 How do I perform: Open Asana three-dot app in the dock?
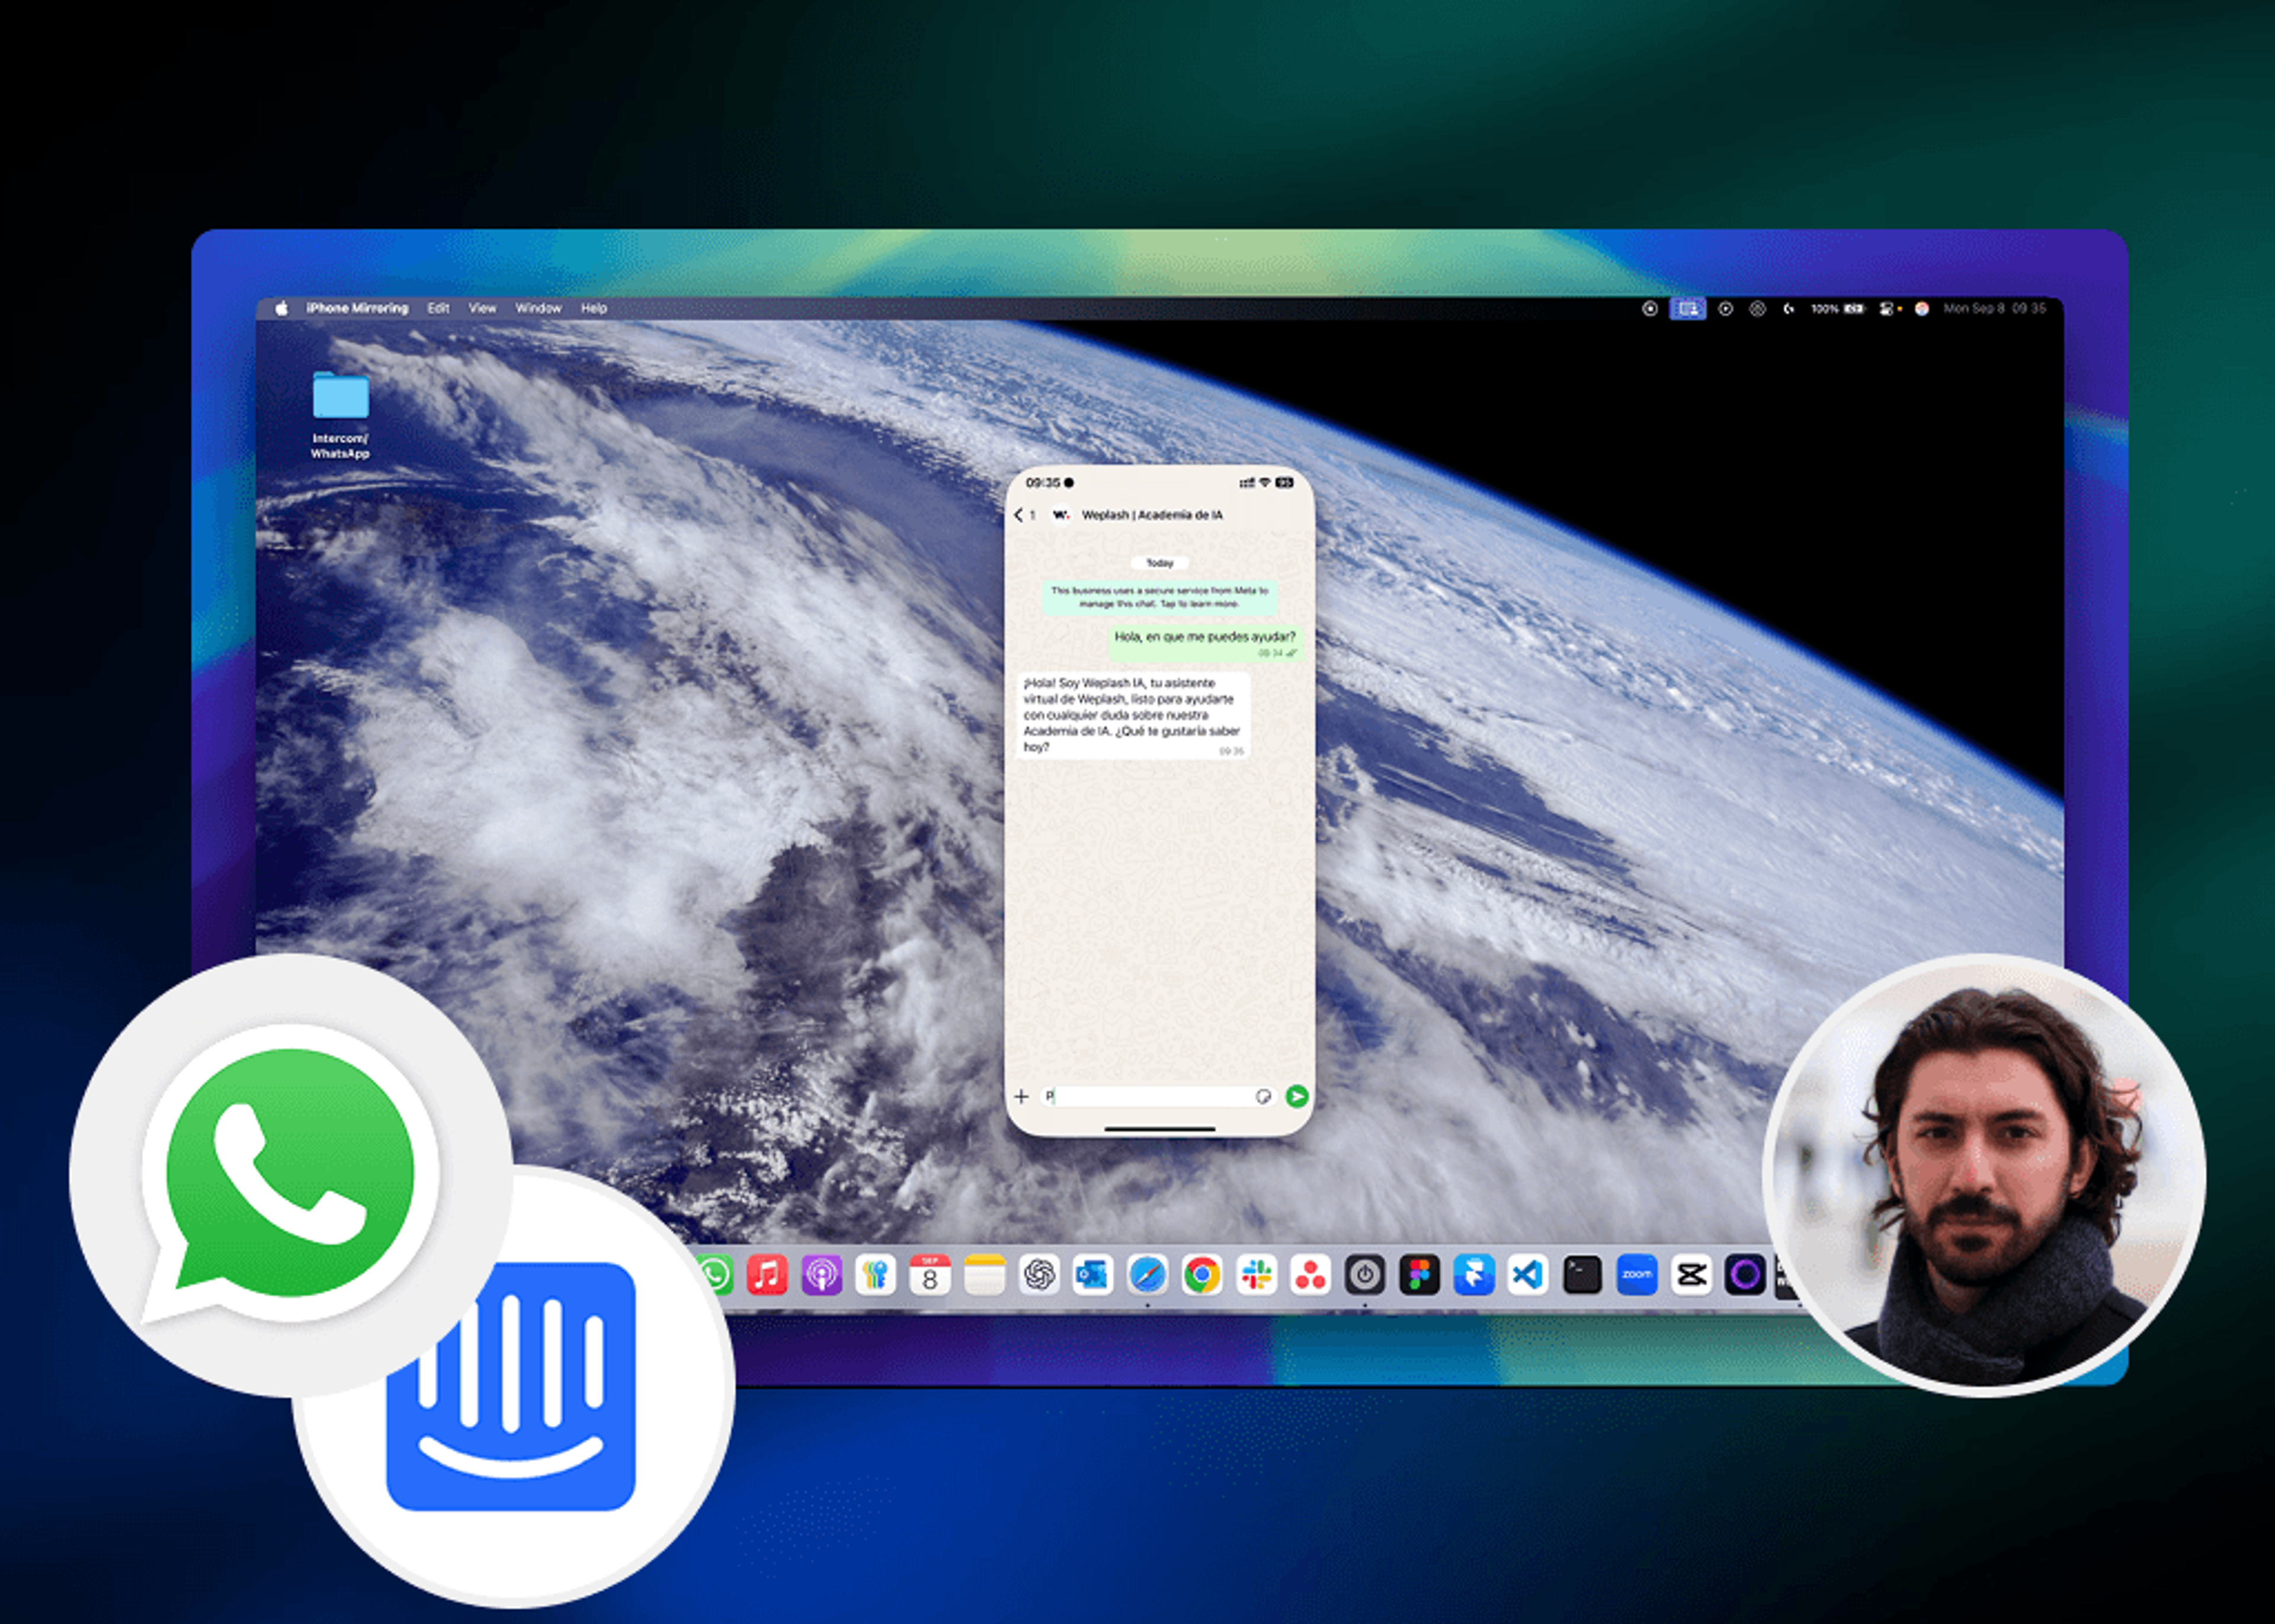click(x=1310, y=1275)
